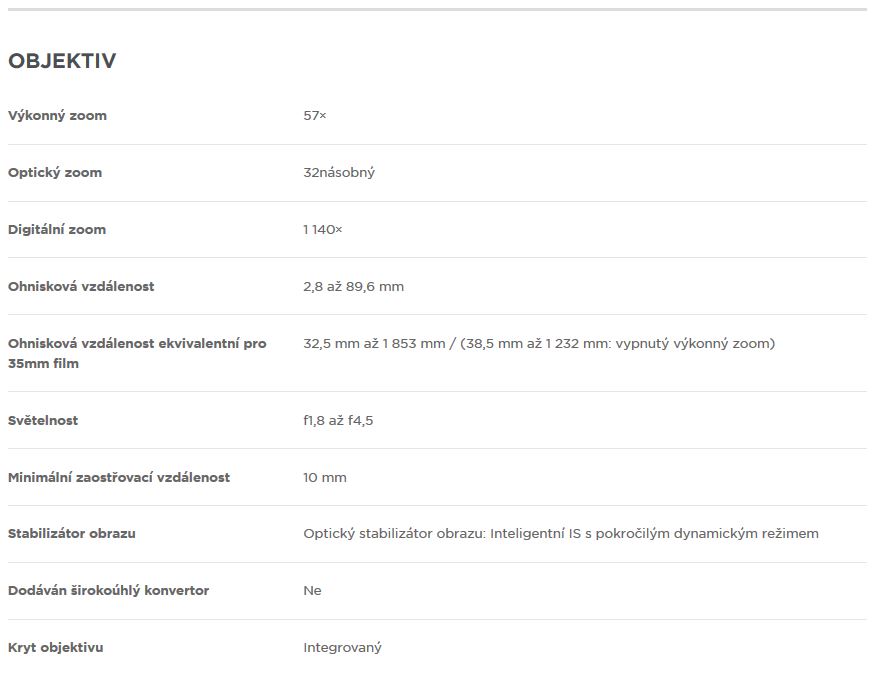
Task: Click the OBJEKTIV section heading
Action: coord(62,60)
